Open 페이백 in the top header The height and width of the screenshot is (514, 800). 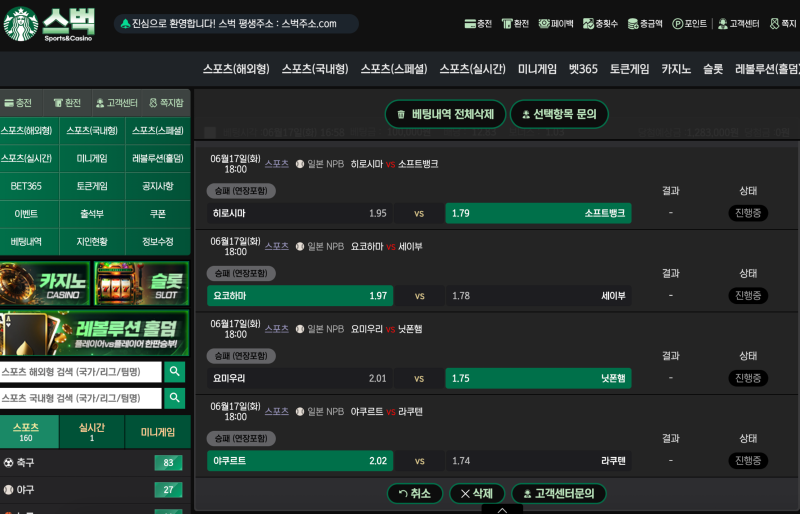(x=556, y=23)
